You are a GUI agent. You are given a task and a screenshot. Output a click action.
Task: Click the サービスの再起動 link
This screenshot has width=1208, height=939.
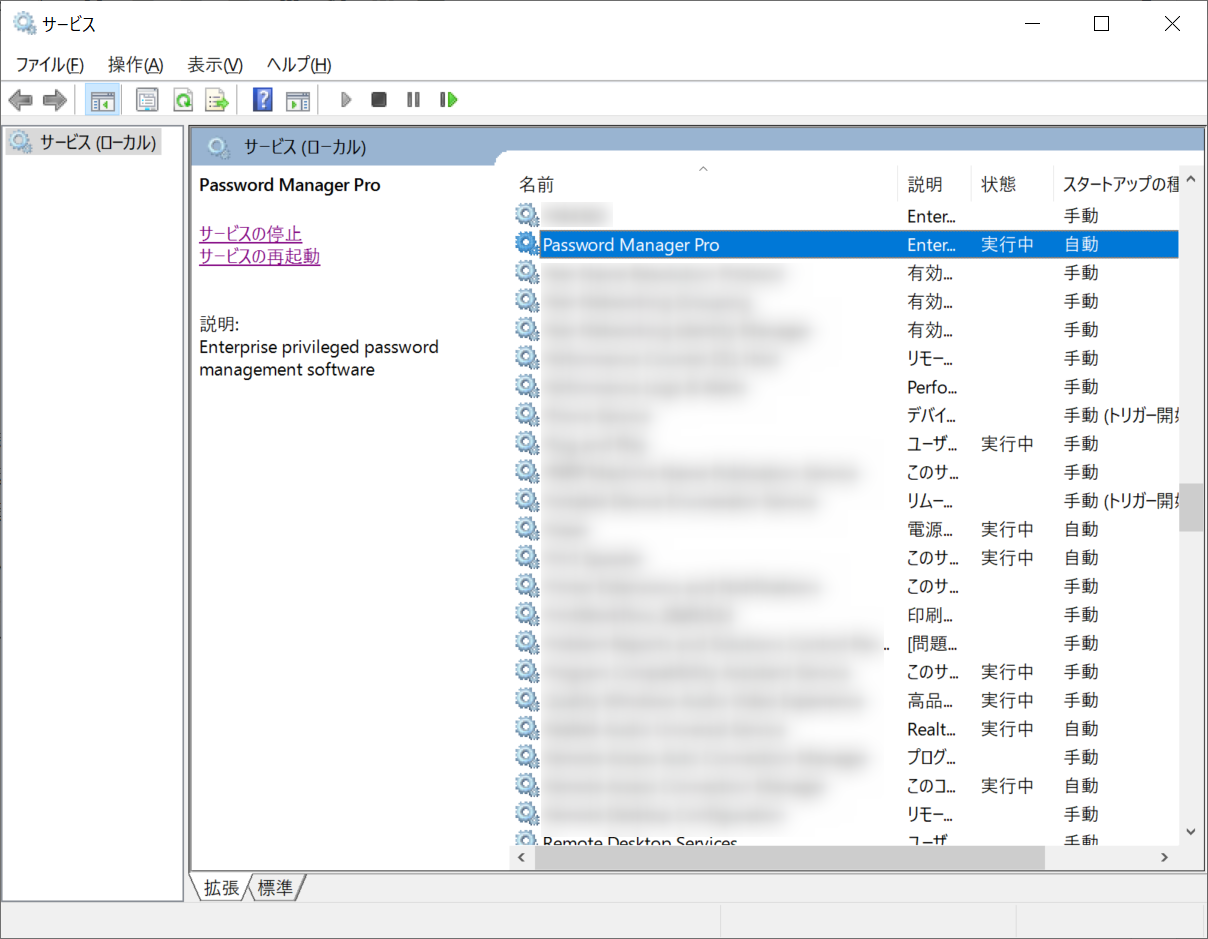pos(259,256)
